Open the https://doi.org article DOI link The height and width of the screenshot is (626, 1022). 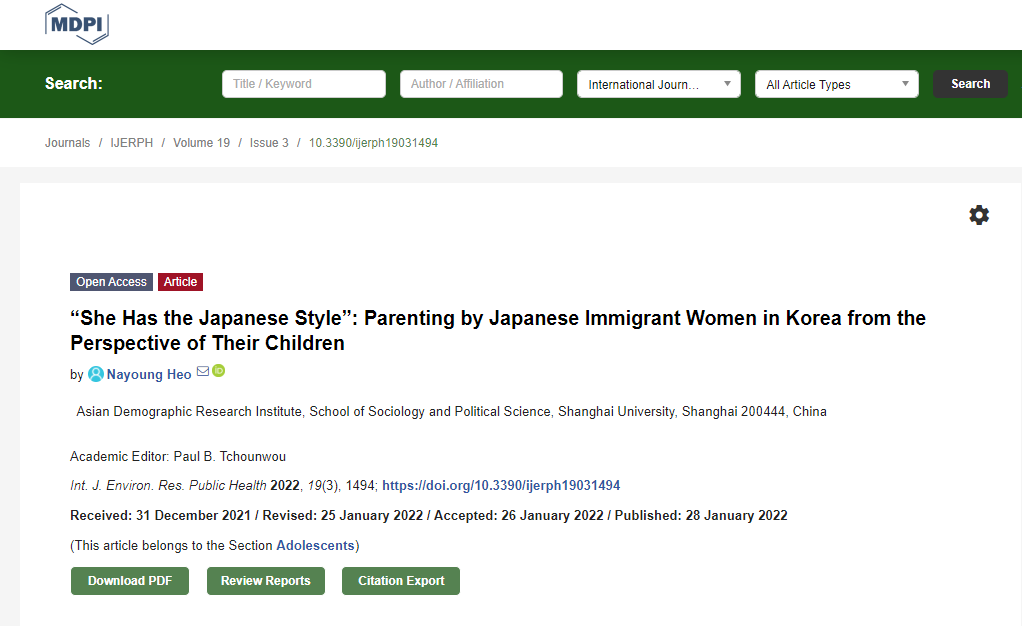[x=501, y=486]
